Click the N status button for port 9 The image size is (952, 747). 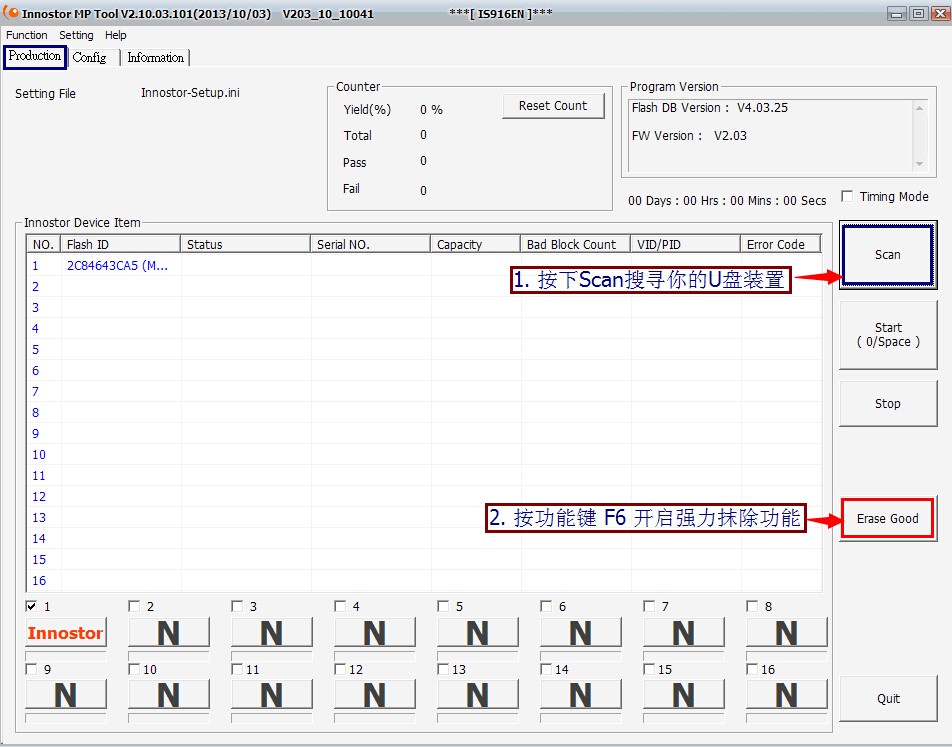coord(66,694)
